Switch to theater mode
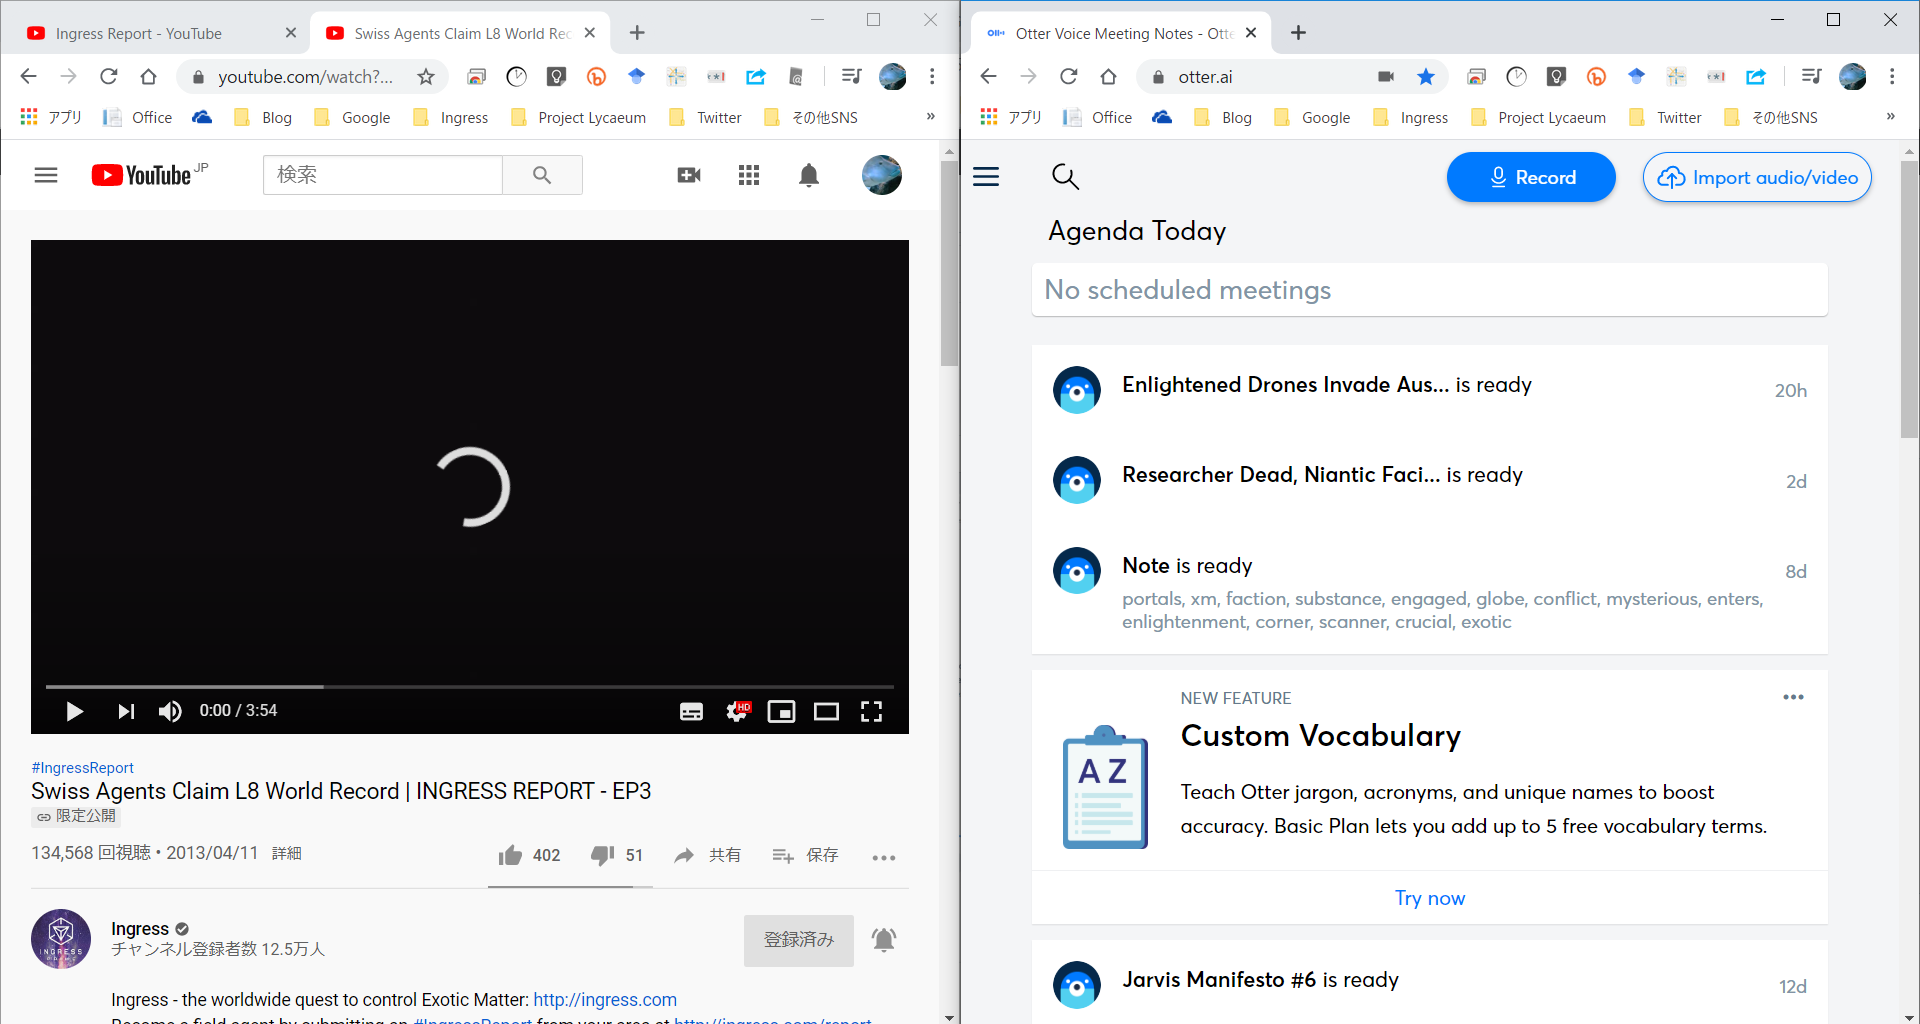1920x1024 pixels. tap(826, 711)
